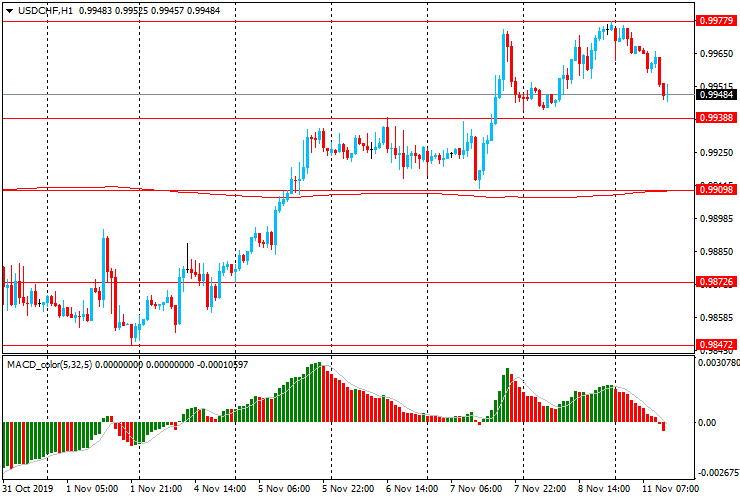The height and width of the screenshot is (500, 740).
Task: Select the 7 Nov 06:00 time label
Action: (x=476, y=490)
